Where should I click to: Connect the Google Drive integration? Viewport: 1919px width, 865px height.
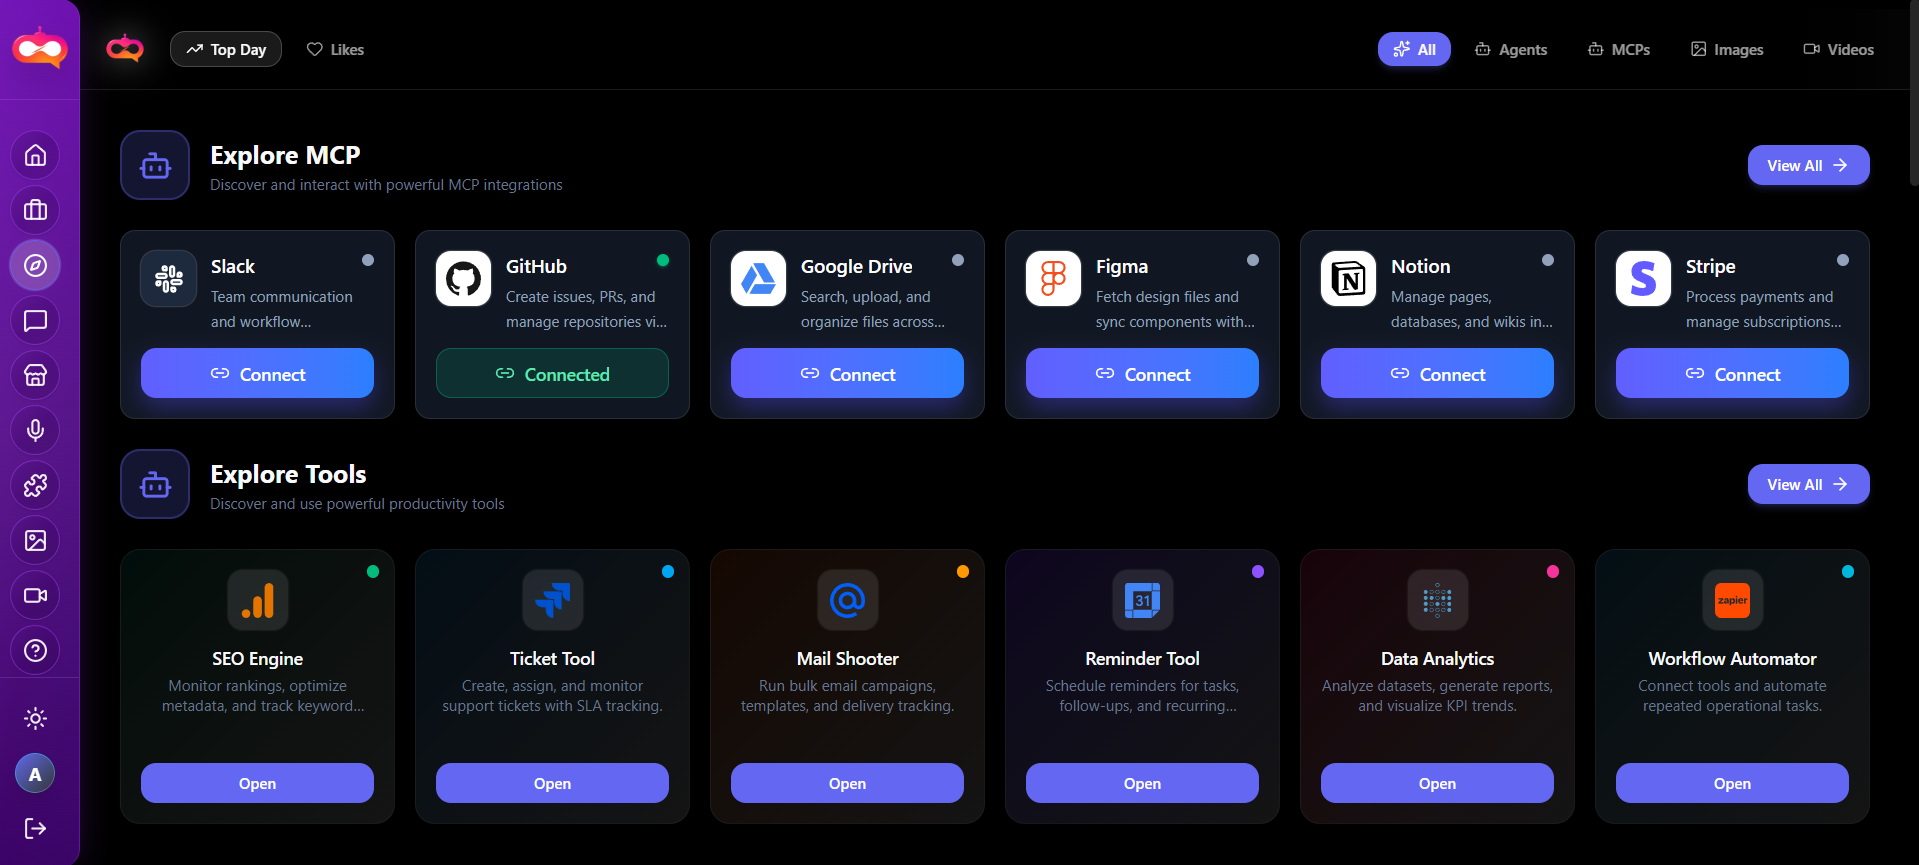(x=847, y=373)
